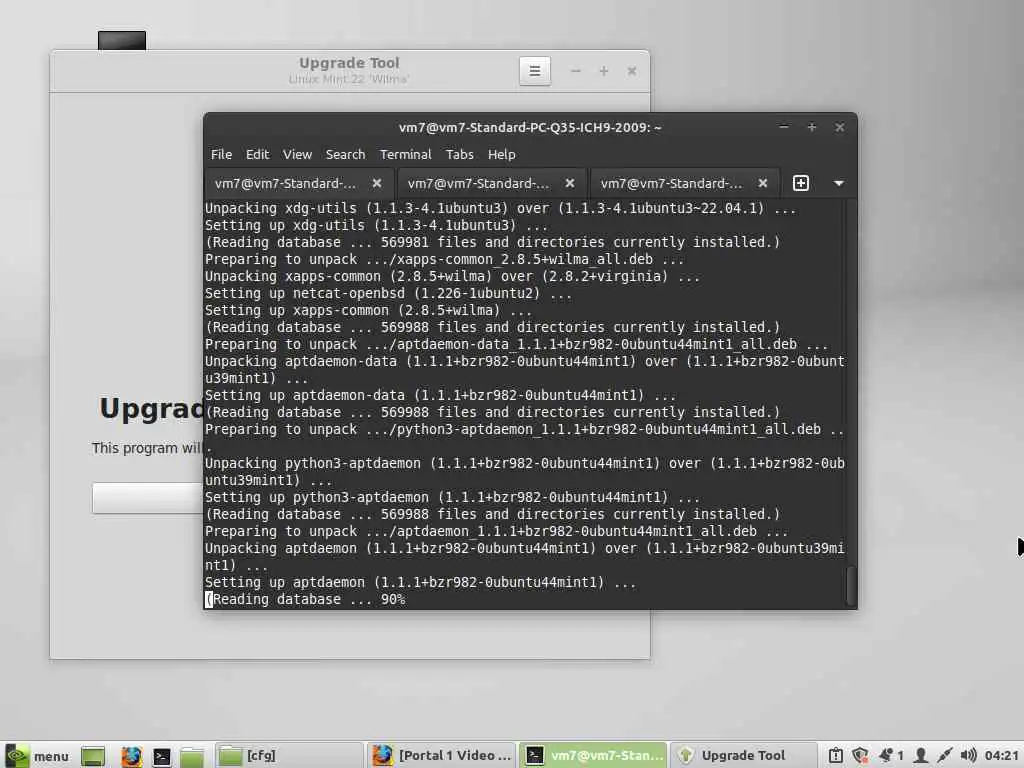Click 'Setting up python3-aptdaemon' terminal line

(x=453, y=498)
